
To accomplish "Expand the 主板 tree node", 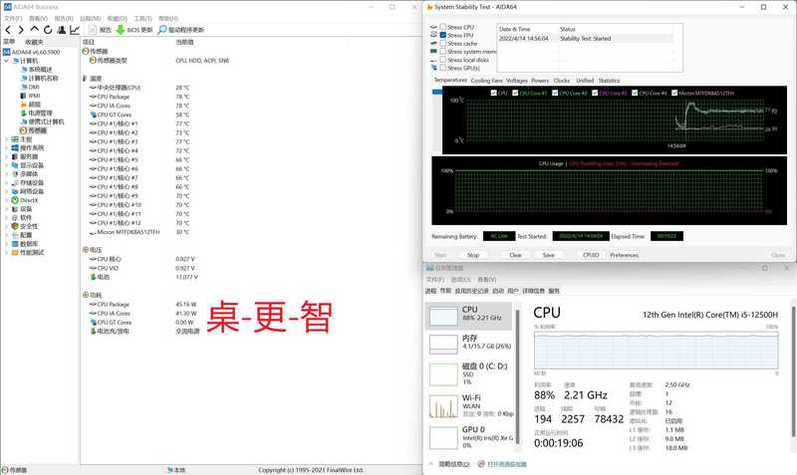I will 7,139.
